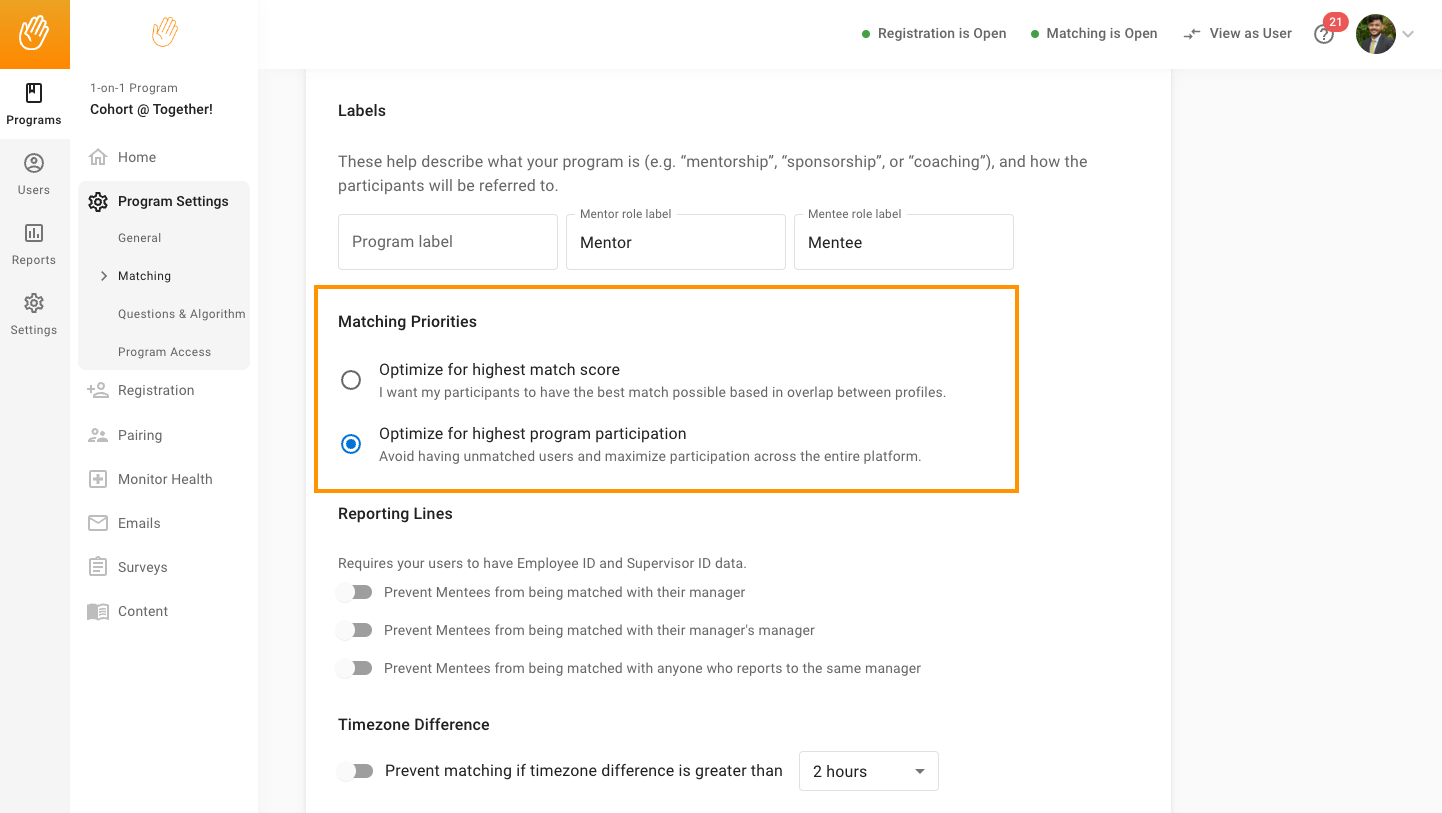The image size is (1442, 813).
Task: Open Questions & Algorithm settings
Action: click(x=181, y=314)
